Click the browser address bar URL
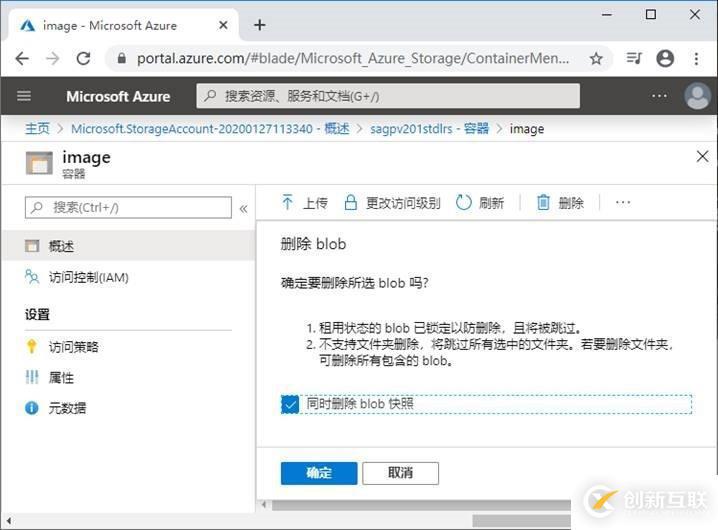The width and height of the screenshot is (718, 530). coord(353,59)
